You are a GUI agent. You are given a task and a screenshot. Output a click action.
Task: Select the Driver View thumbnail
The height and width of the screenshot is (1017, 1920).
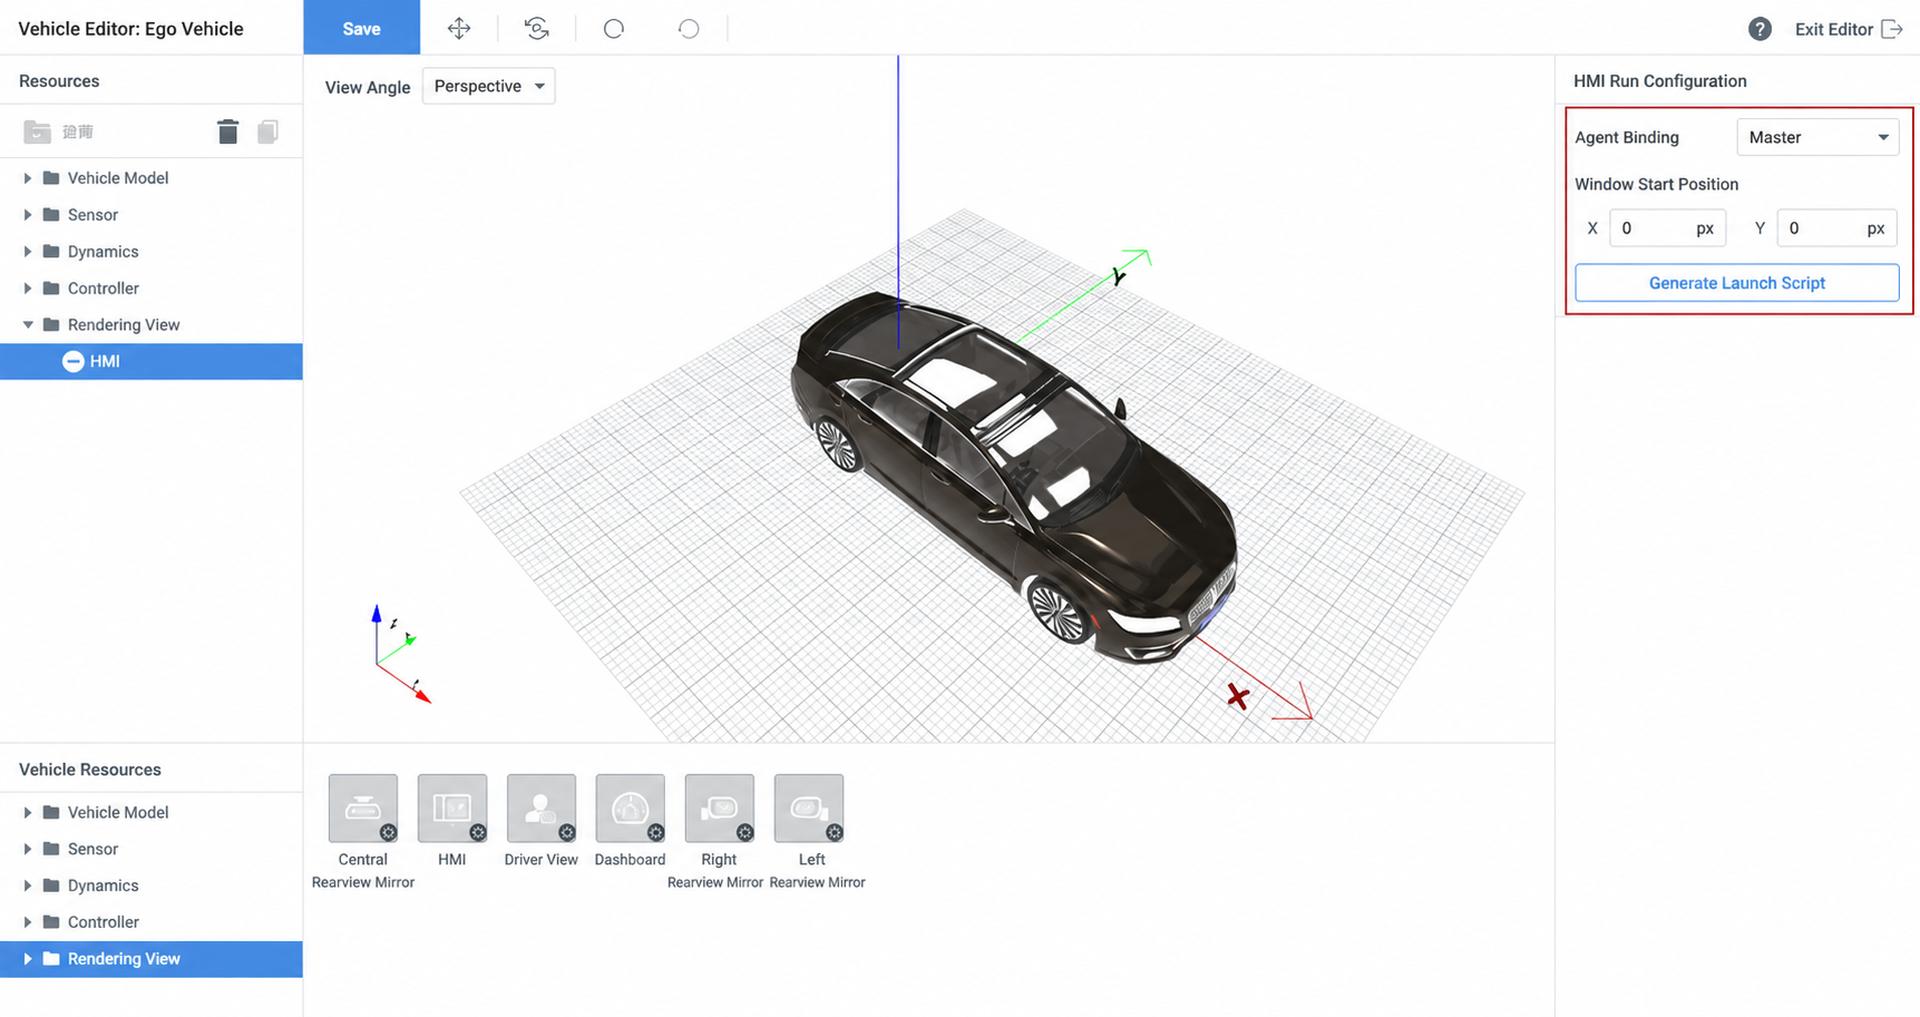pos(541,808)
